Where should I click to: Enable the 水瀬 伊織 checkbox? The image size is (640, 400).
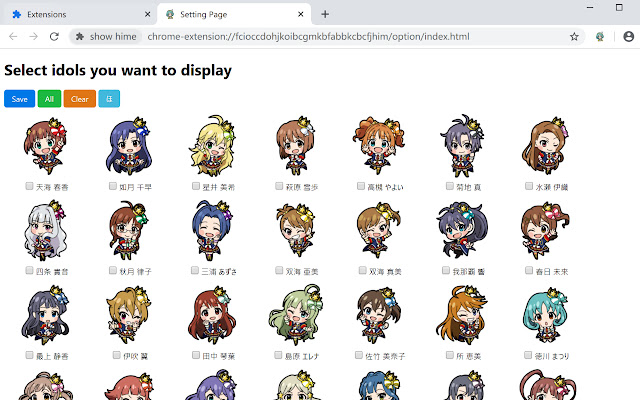pos(529,186)
